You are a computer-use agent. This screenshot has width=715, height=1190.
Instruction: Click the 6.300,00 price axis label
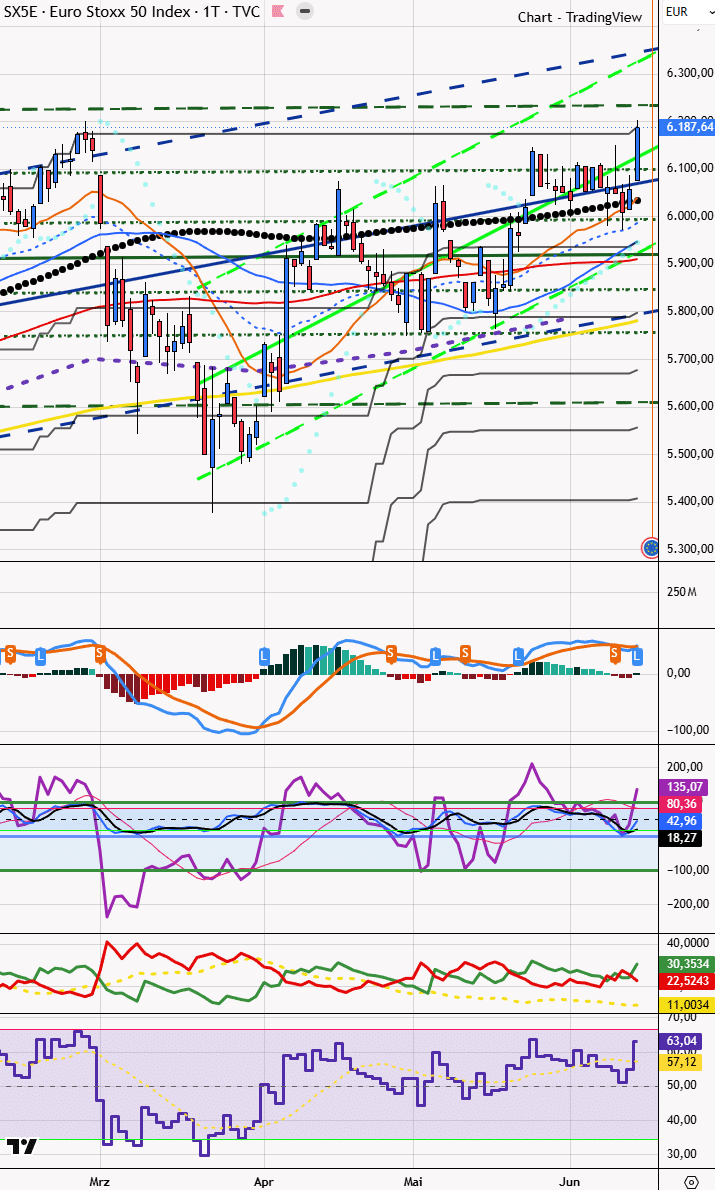click(689, 73)
